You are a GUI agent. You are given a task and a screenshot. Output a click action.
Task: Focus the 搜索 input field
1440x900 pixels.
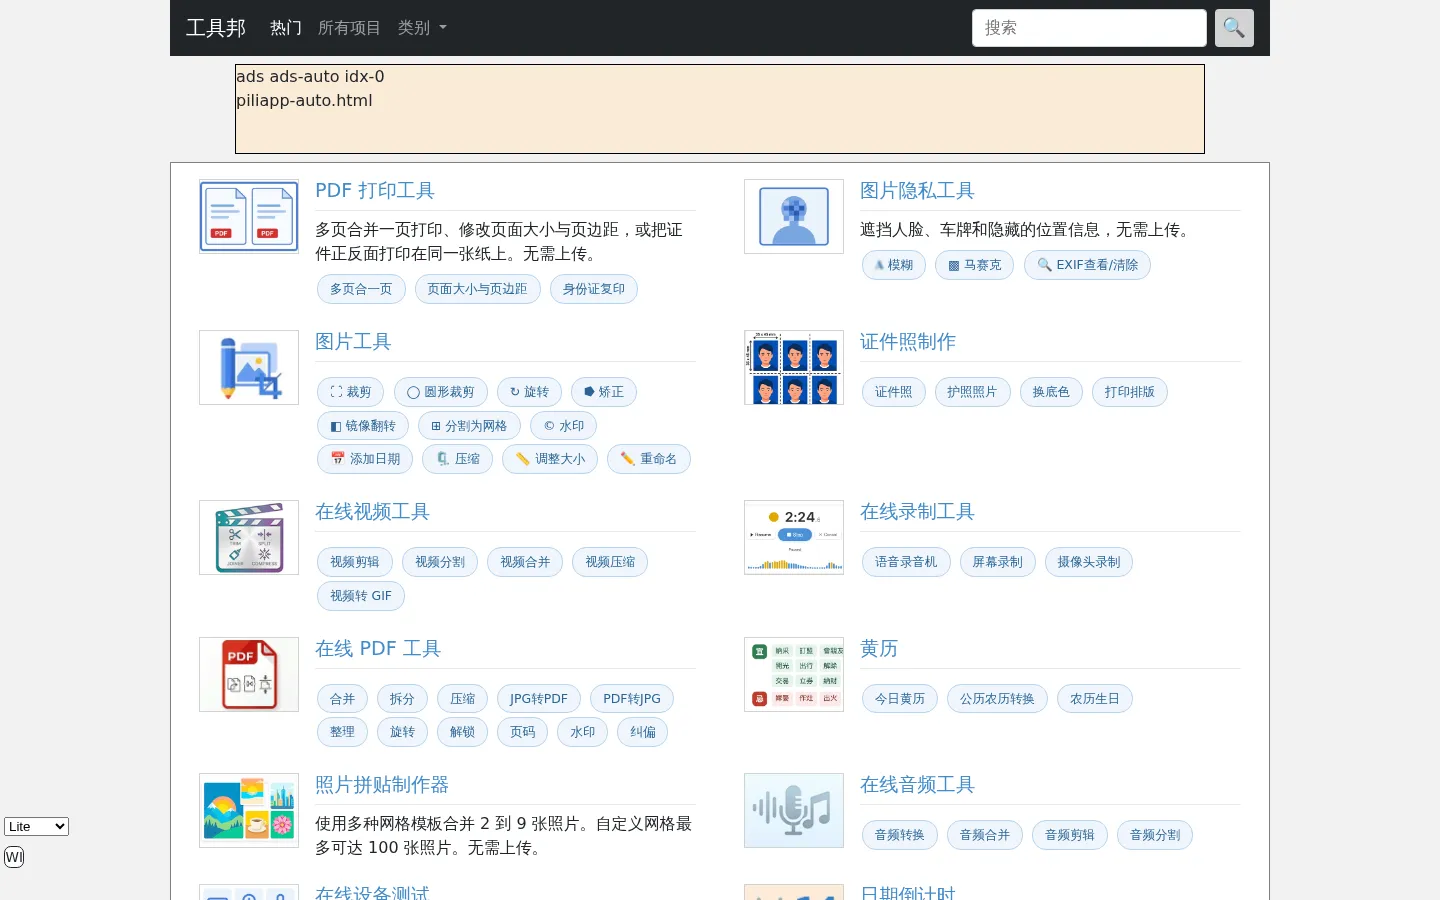(1089, 28)
